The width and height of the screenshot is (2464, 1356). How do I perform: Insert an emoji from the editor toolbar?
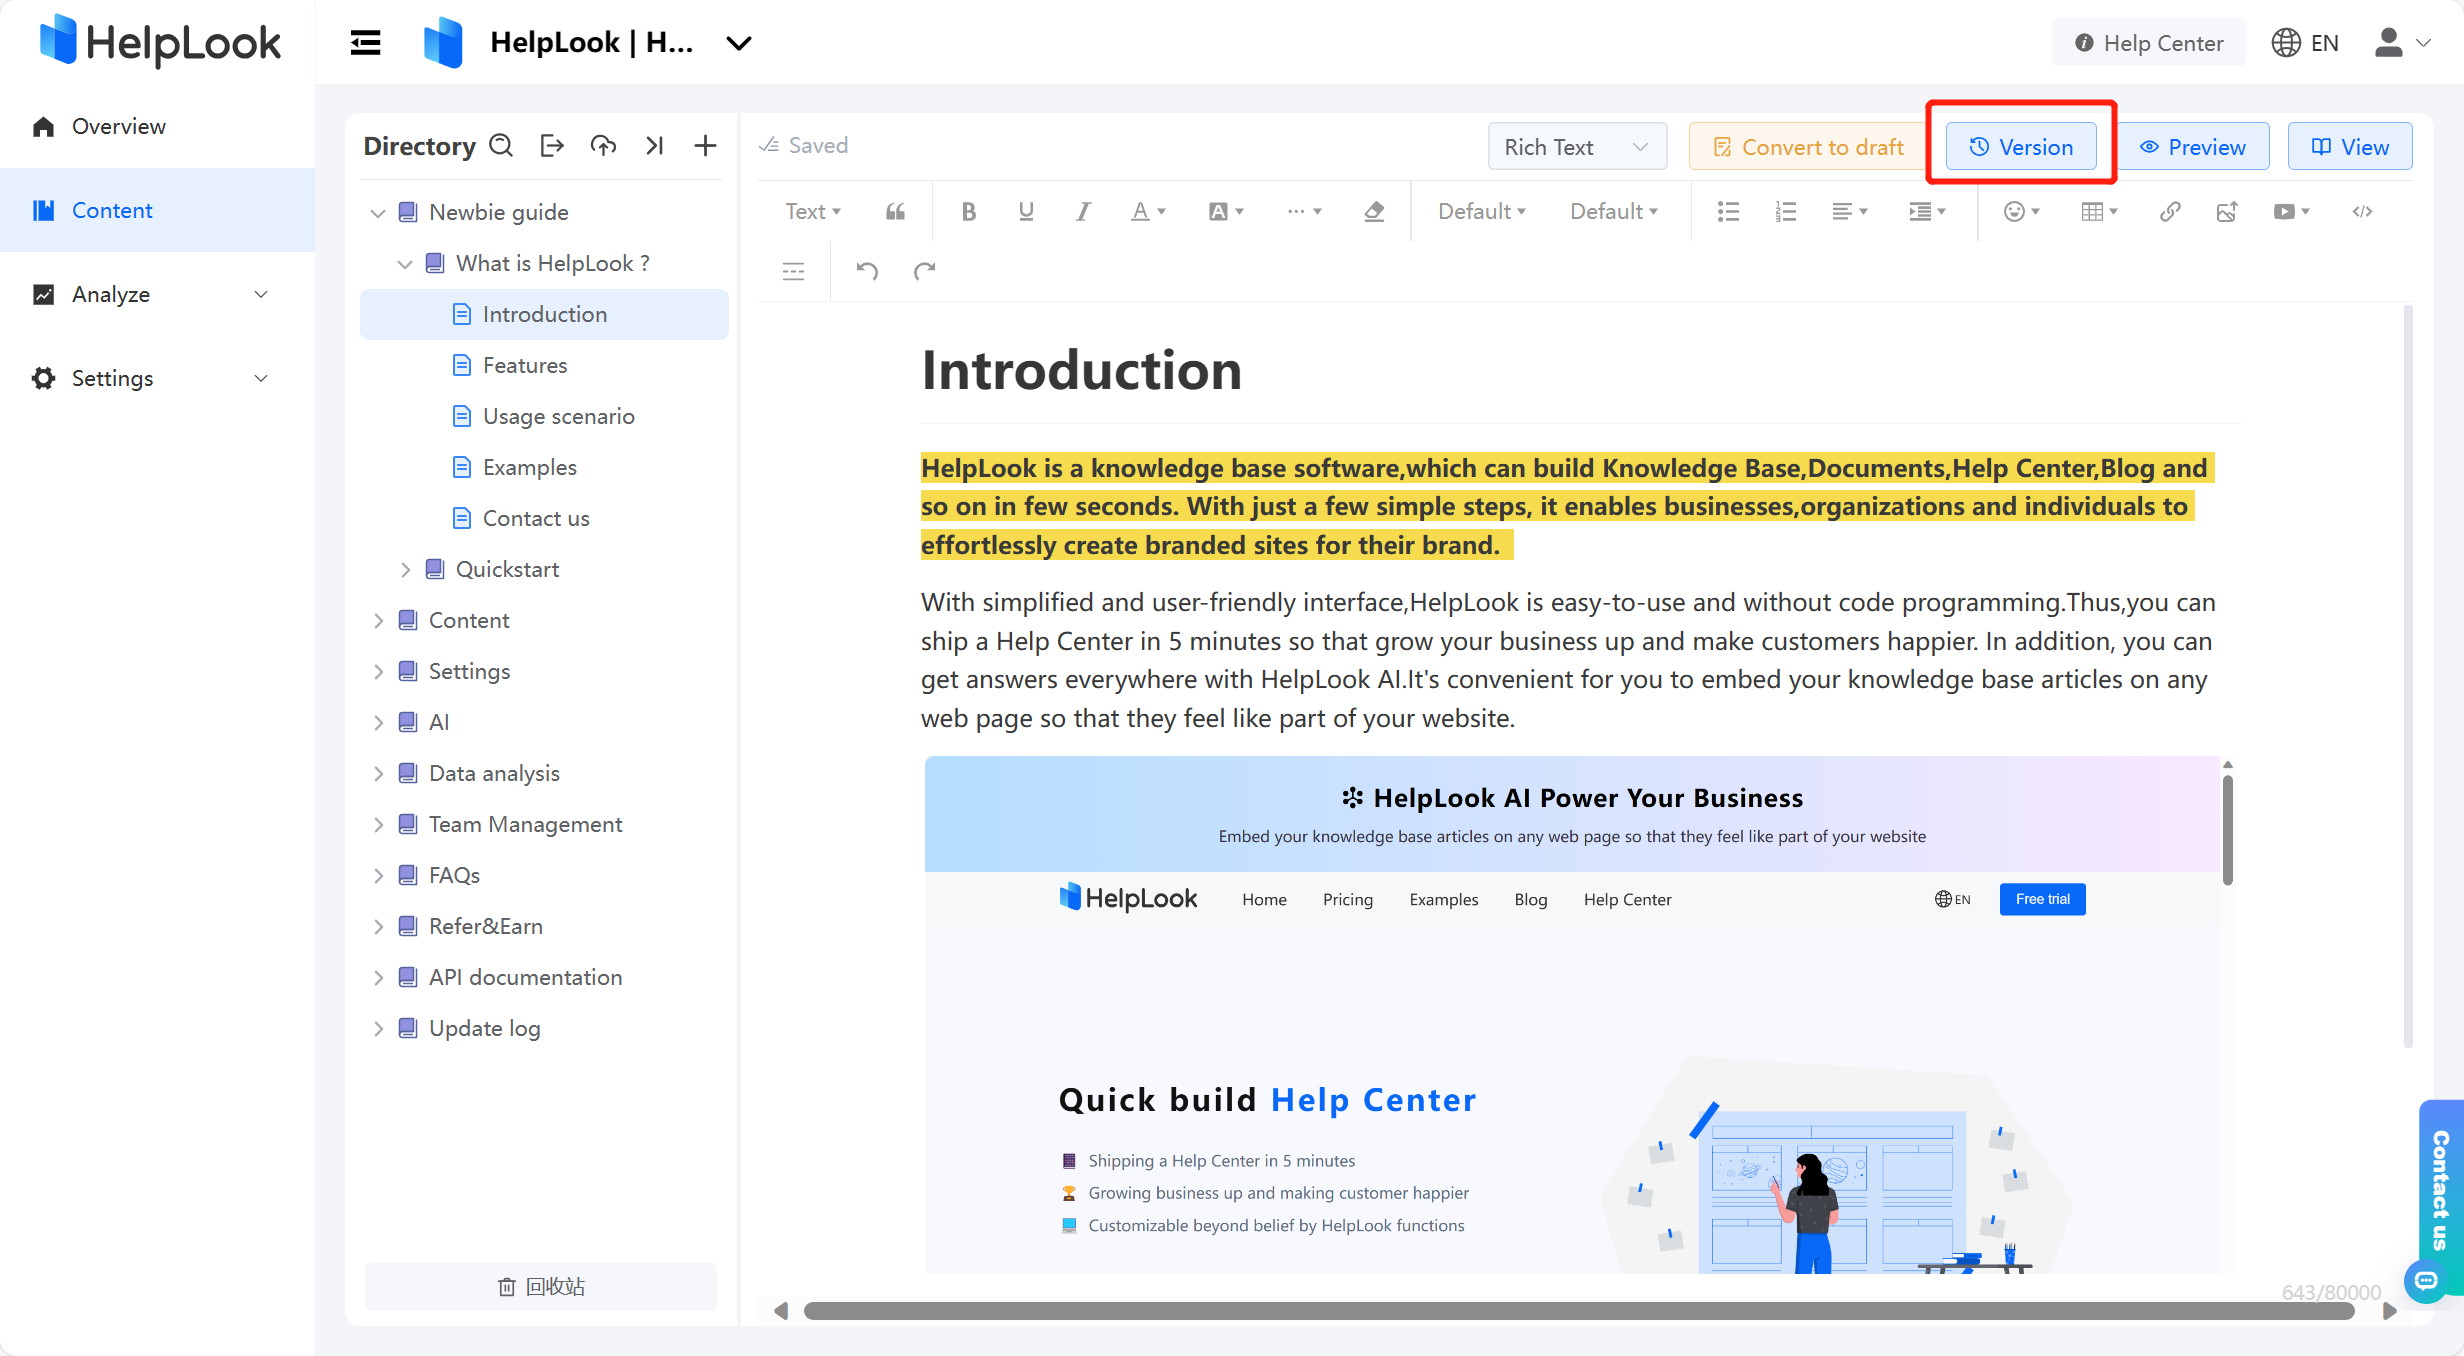coord(2017,211)
